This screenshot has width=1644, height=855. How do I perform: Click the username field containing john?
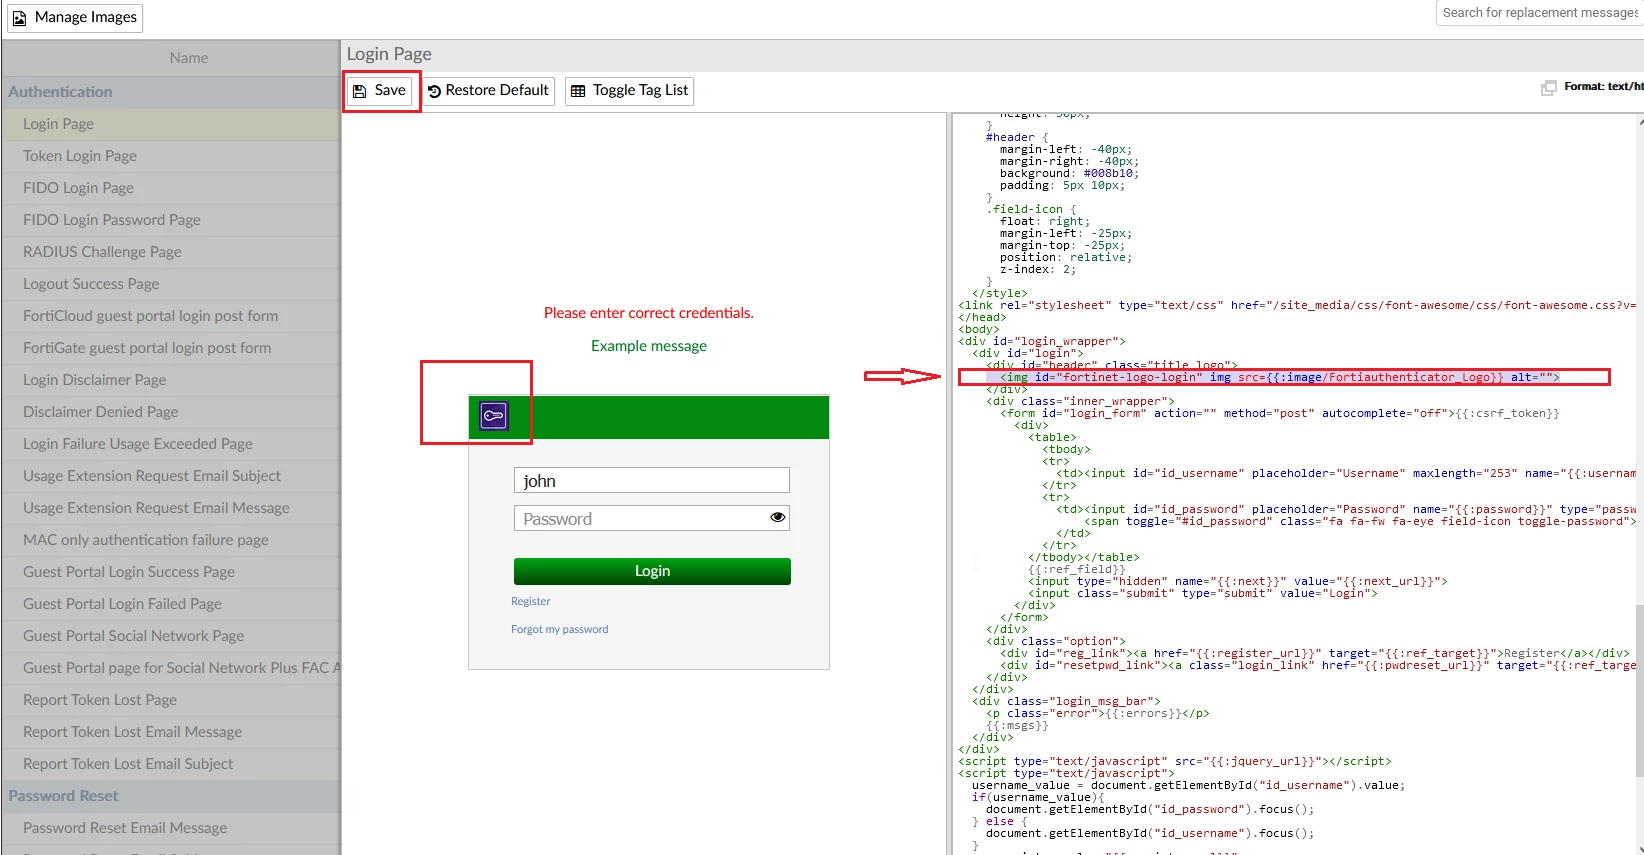[x=652, y=481]
